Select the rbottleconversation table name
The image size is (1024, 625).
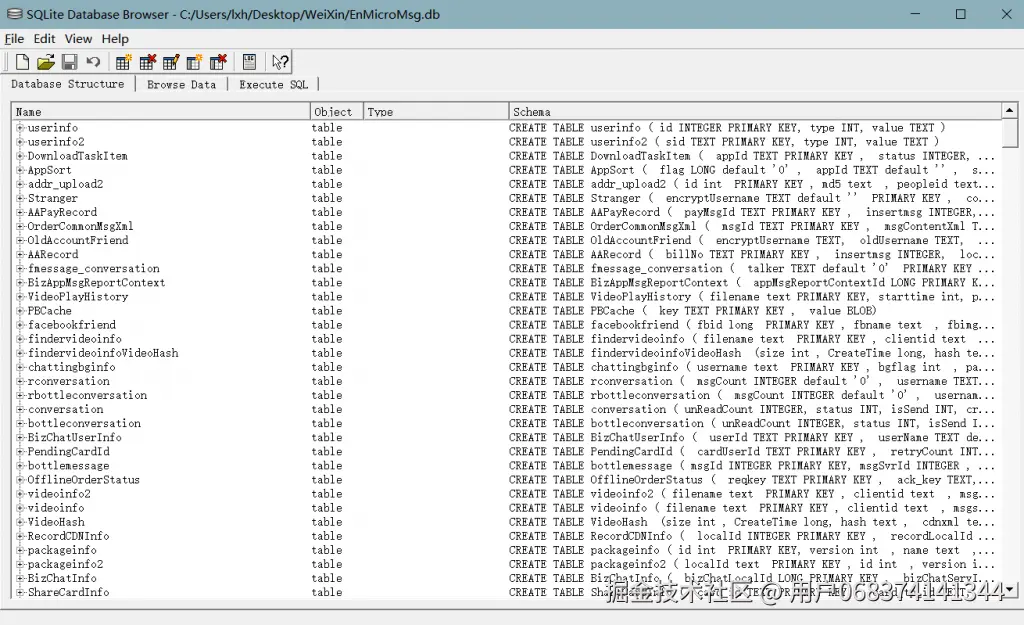point(87,395)
